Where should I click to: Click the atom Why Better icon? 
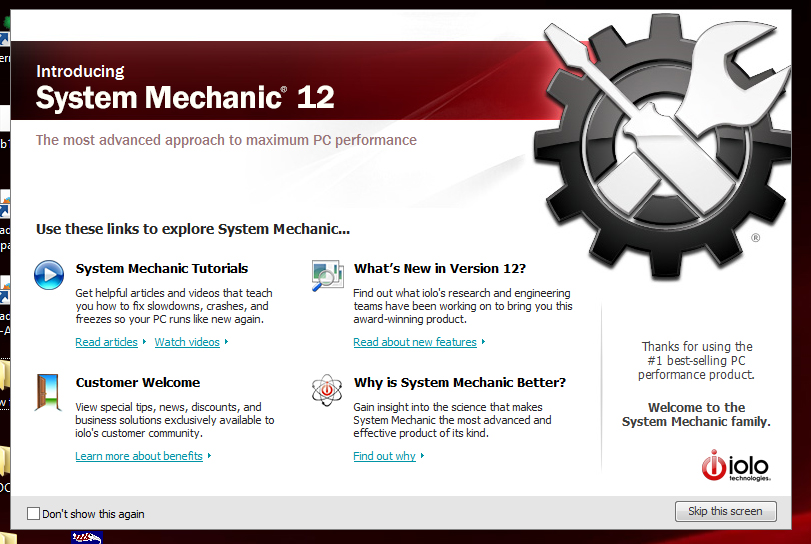coord(327,390)
